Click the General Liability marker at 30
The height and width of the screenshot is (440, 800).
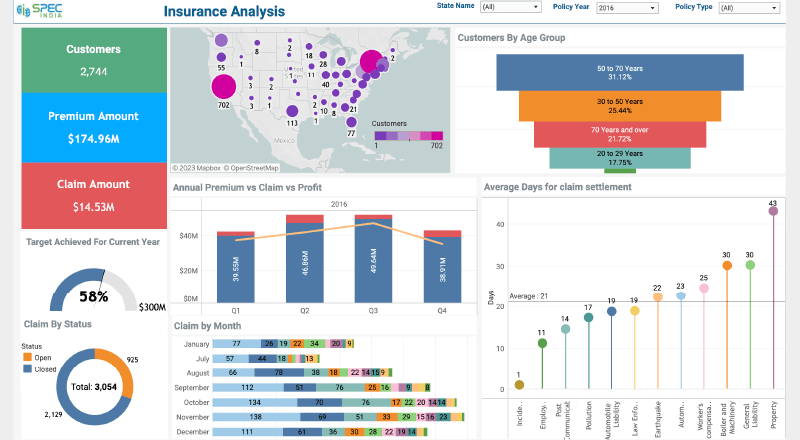click(x=750, y=265)
